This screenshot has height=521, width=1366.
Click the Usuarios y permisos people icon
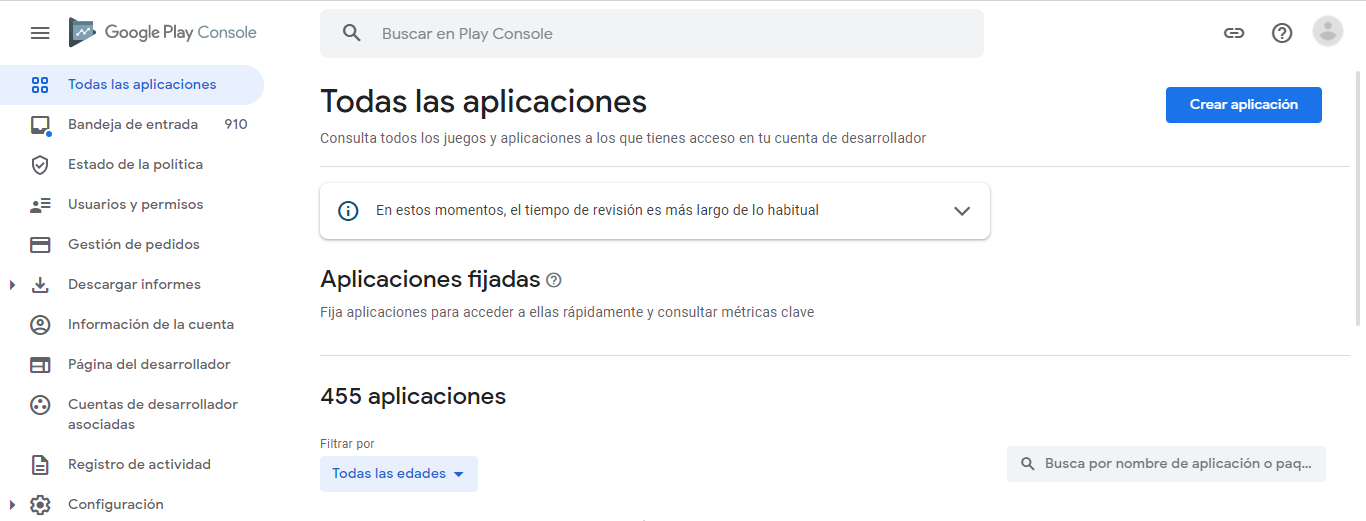40,205
